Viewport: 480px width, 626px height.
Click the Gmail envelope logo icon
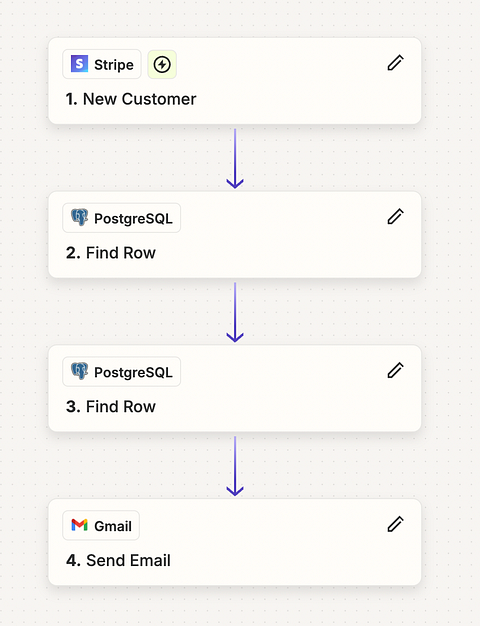coord(79,525)
